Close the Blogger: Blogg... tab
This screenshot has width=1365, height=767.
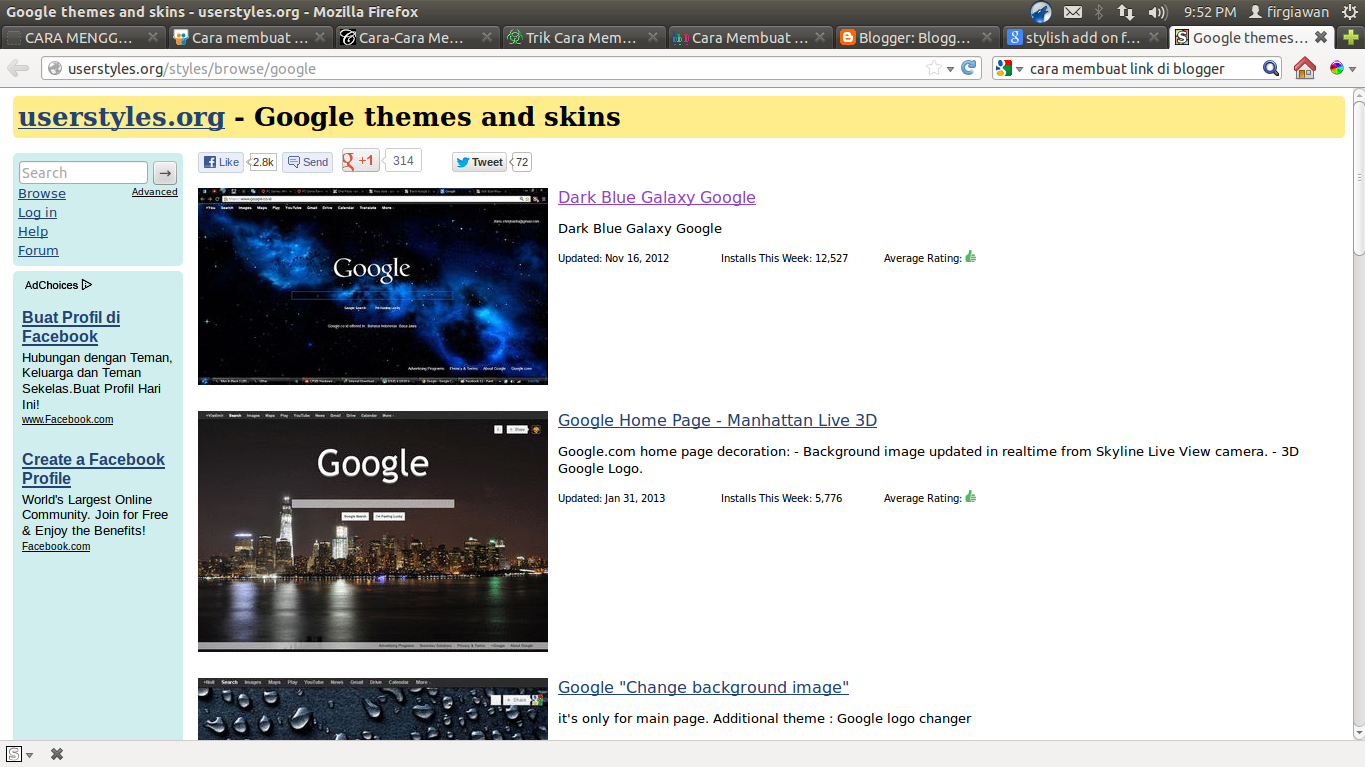pos(987,38)
